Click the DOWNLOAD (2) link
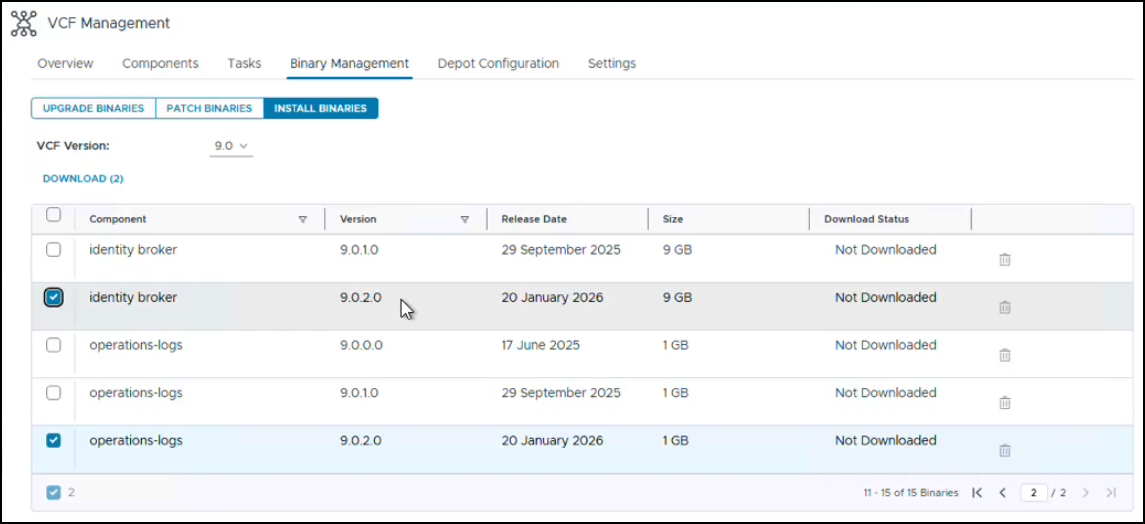Screen dimensions: 1145x524 (x=83, y=178)
